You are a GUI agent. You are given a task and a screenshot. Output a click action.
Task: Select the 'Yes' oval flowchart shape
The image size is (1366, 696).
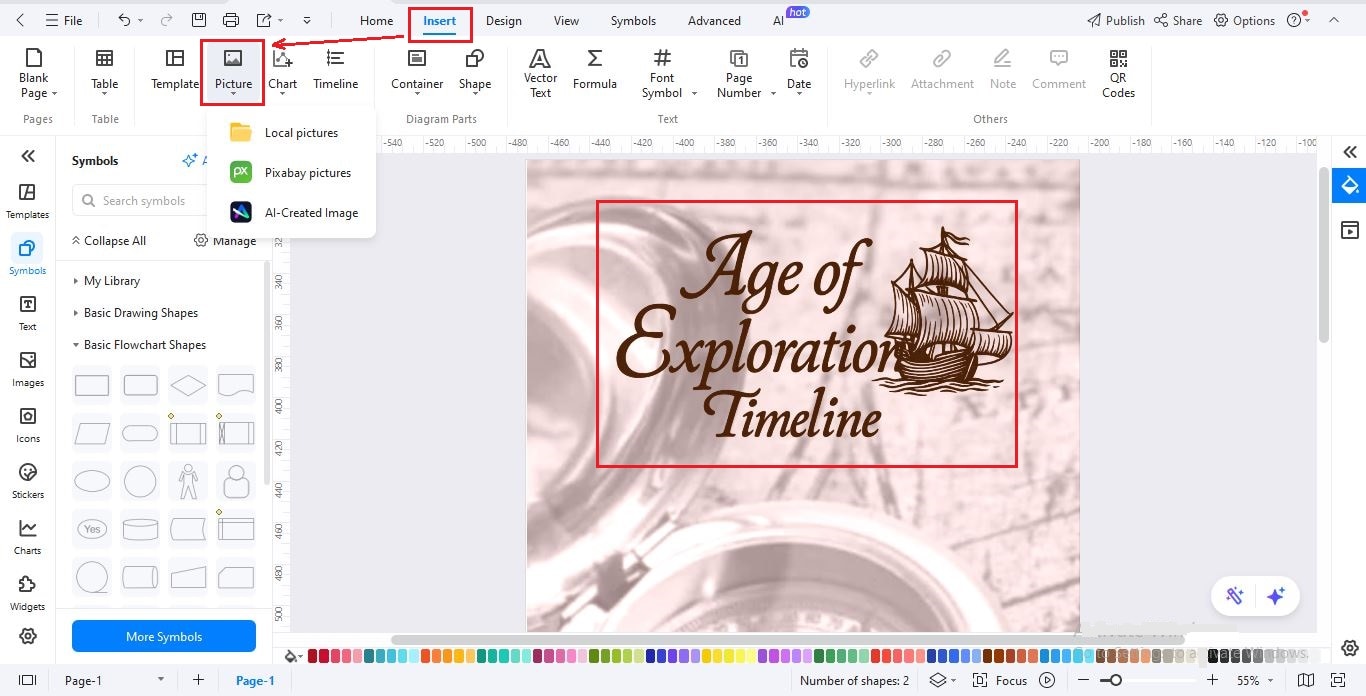tap(93, 529)
